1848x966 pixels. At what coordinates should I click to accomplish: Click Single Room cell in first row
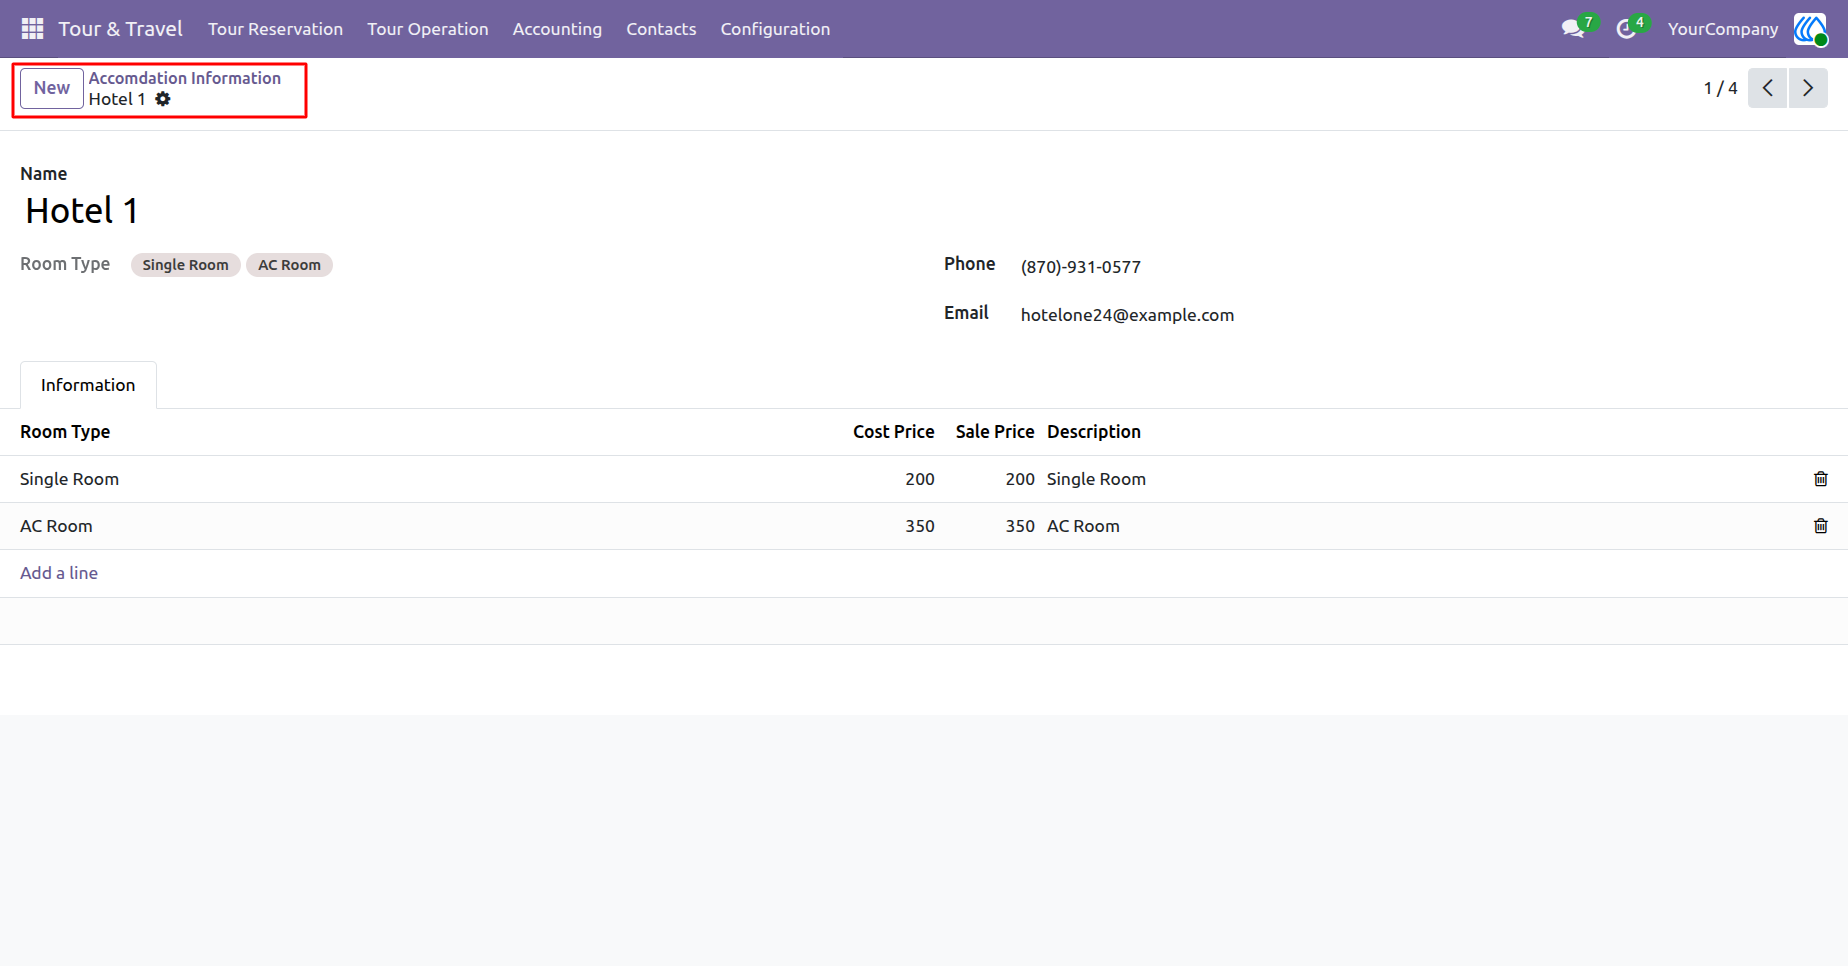click(69, 479)
